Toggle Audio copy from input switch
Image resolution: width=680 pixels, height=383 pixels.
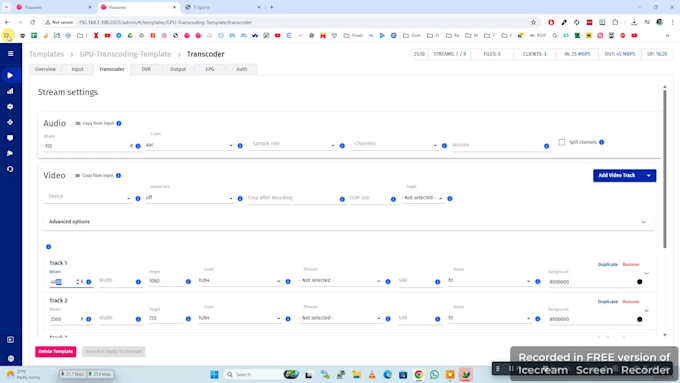click(x=77, y=124)
